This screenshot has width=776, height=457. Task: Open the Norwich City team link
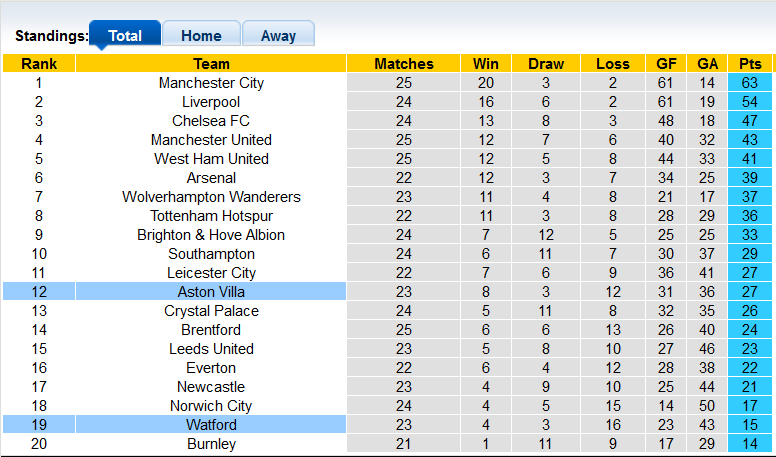[211, 406]
